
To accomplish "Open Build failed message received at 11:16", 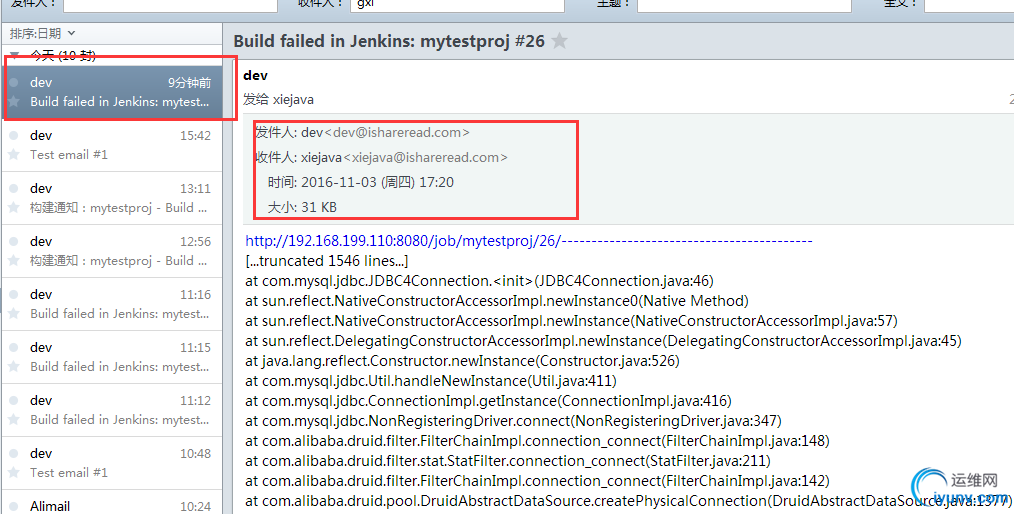I will [x=112, y=304].
